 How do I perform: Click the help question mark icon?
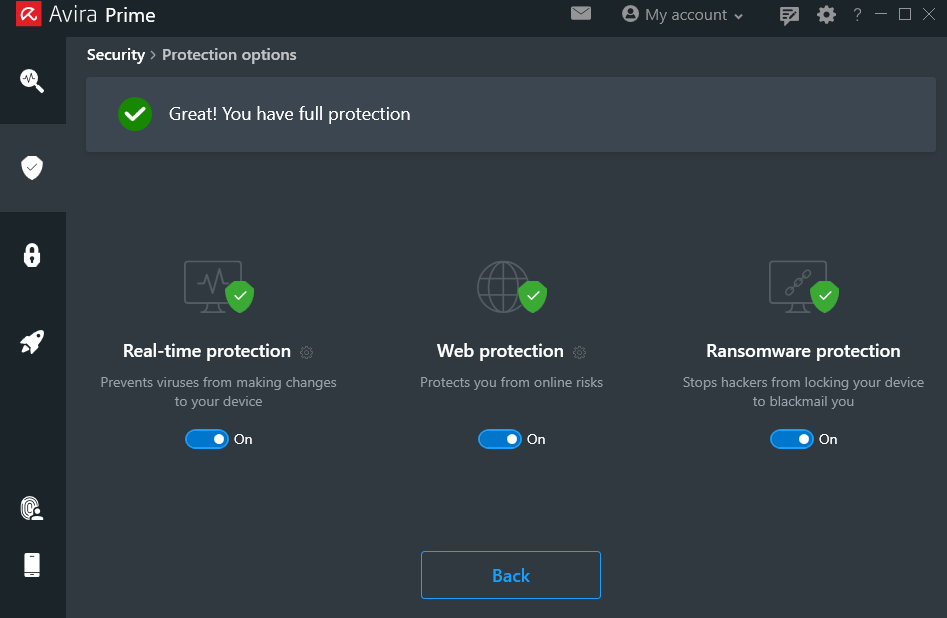[857, 14]
